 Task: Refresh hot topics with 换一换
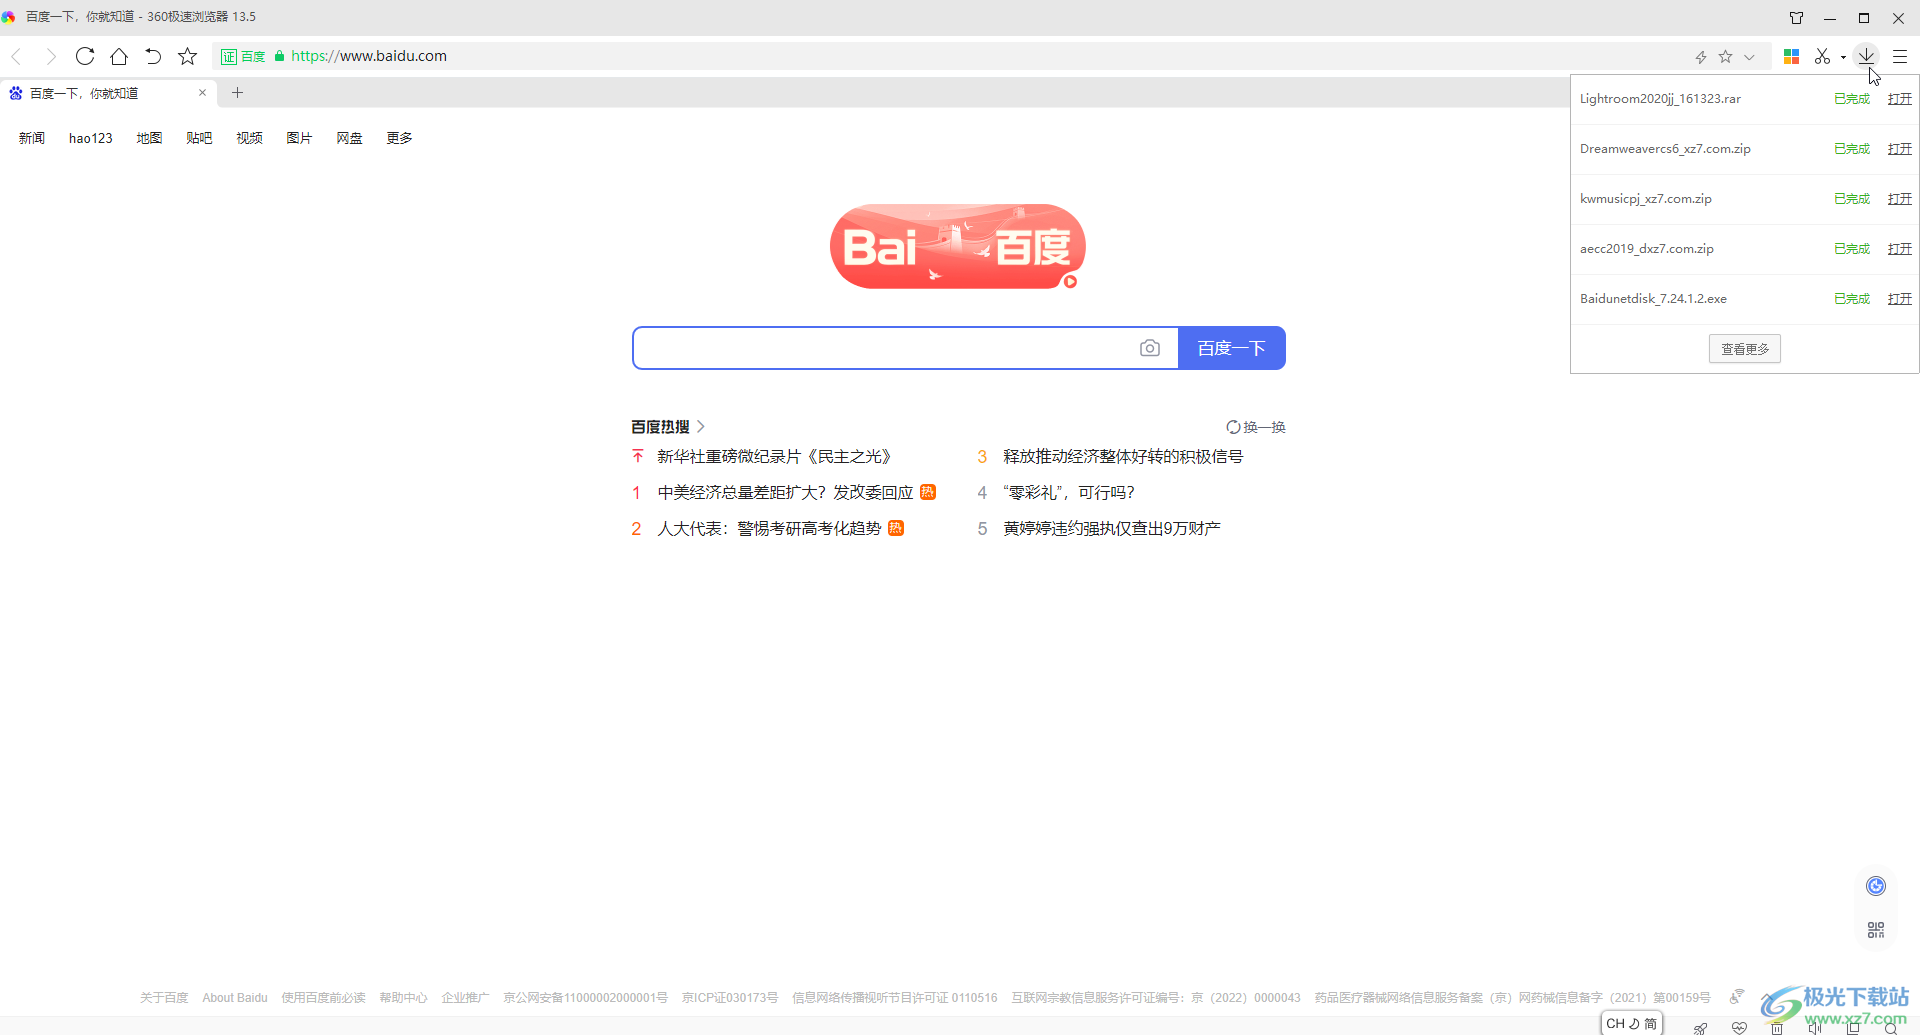(x=1256, y=427)
